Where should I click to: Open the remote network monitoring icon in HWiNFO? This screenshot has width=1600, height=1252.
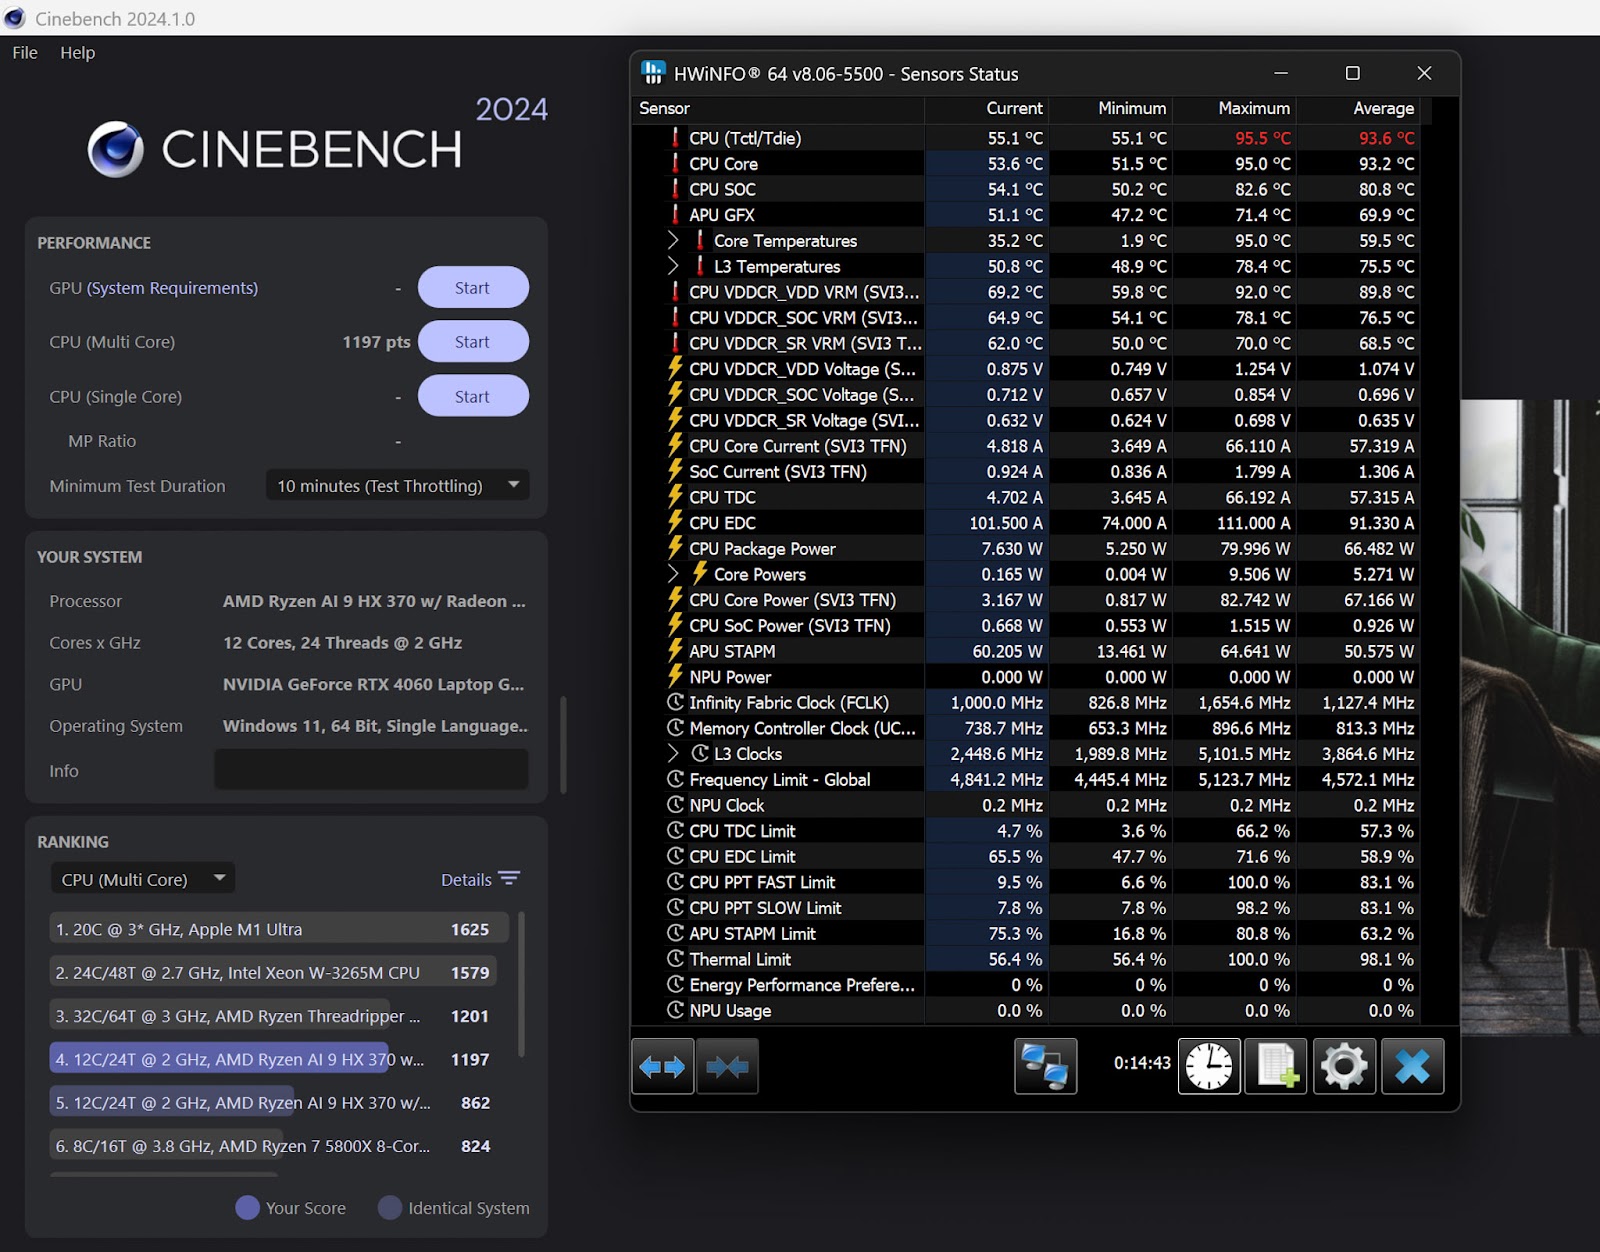[1045, 1066]
